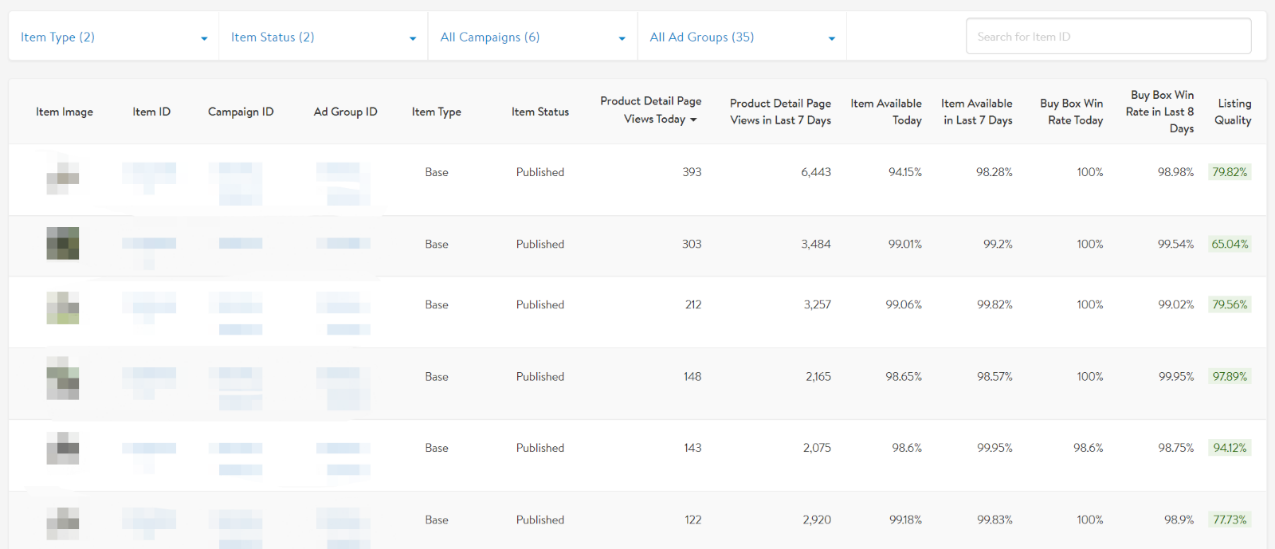
Task: Select the Campaign ID column header
Action: [240, 112]
